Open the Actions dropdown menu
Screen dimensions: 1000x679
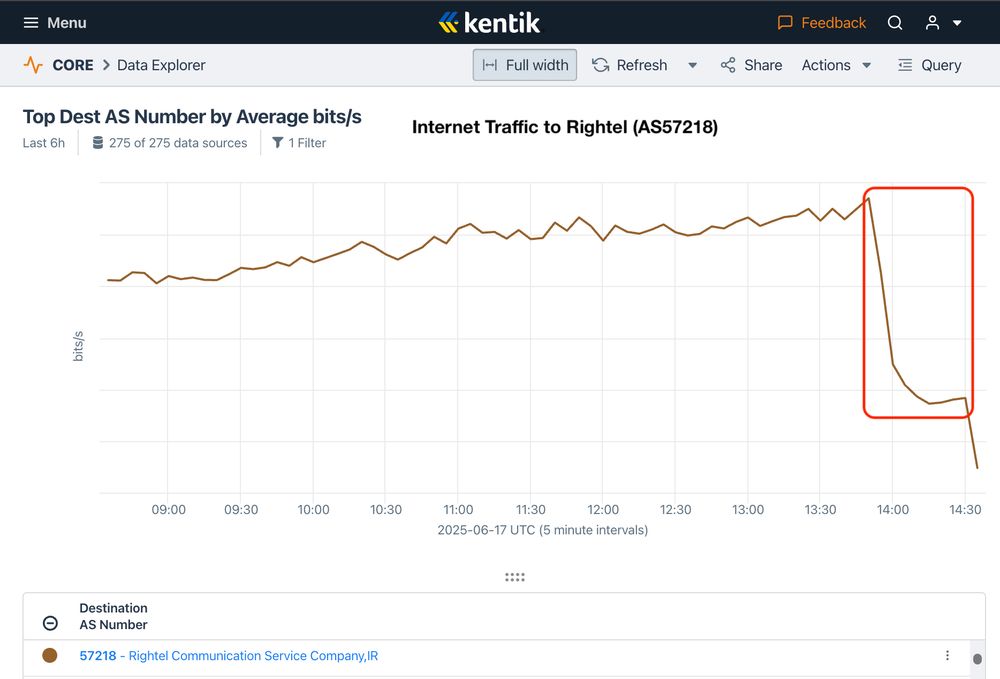tap(836, 65)
